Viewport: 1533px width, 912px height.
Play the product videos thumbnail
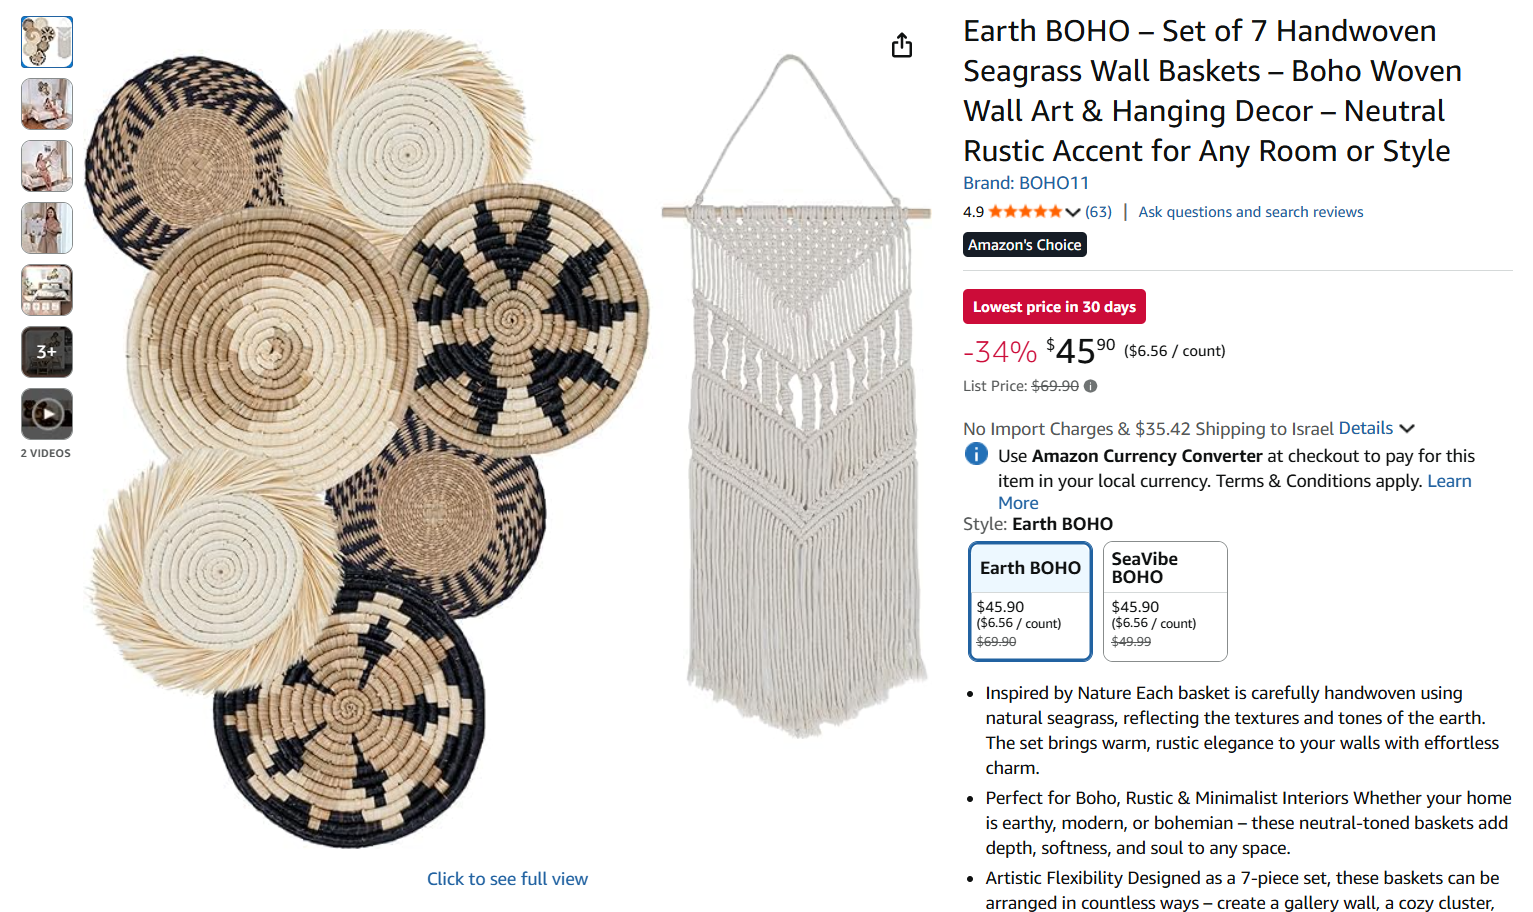coord(47,414)
